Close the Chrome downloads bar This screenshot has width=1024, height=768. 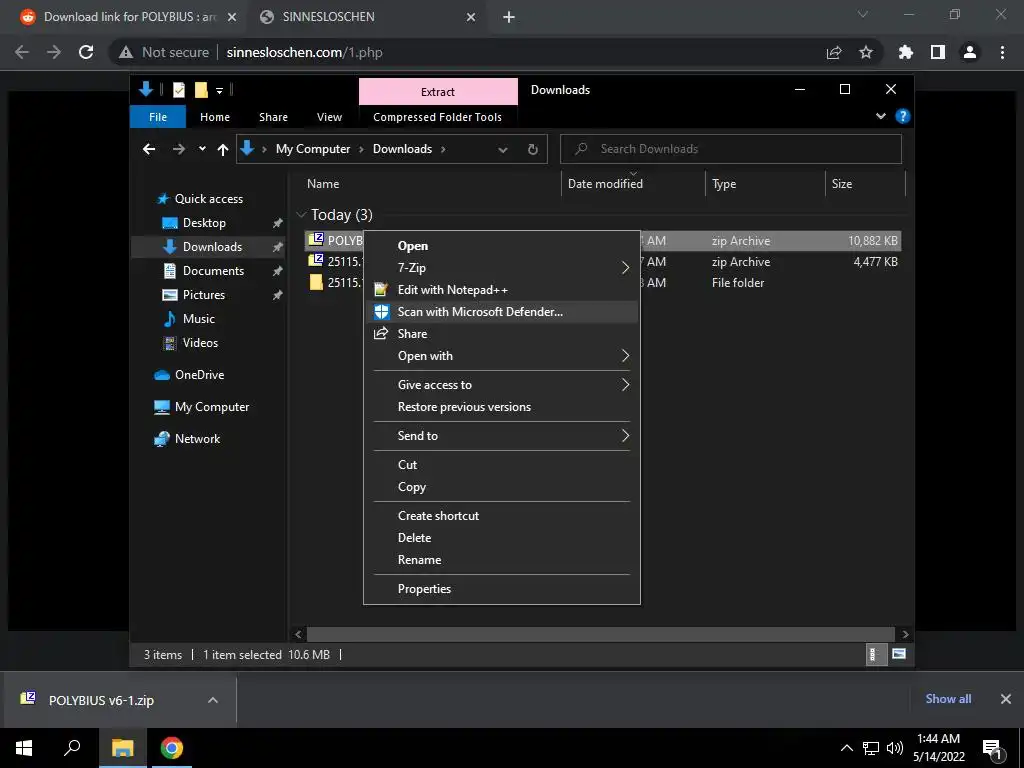click(x=1006, y=699)
